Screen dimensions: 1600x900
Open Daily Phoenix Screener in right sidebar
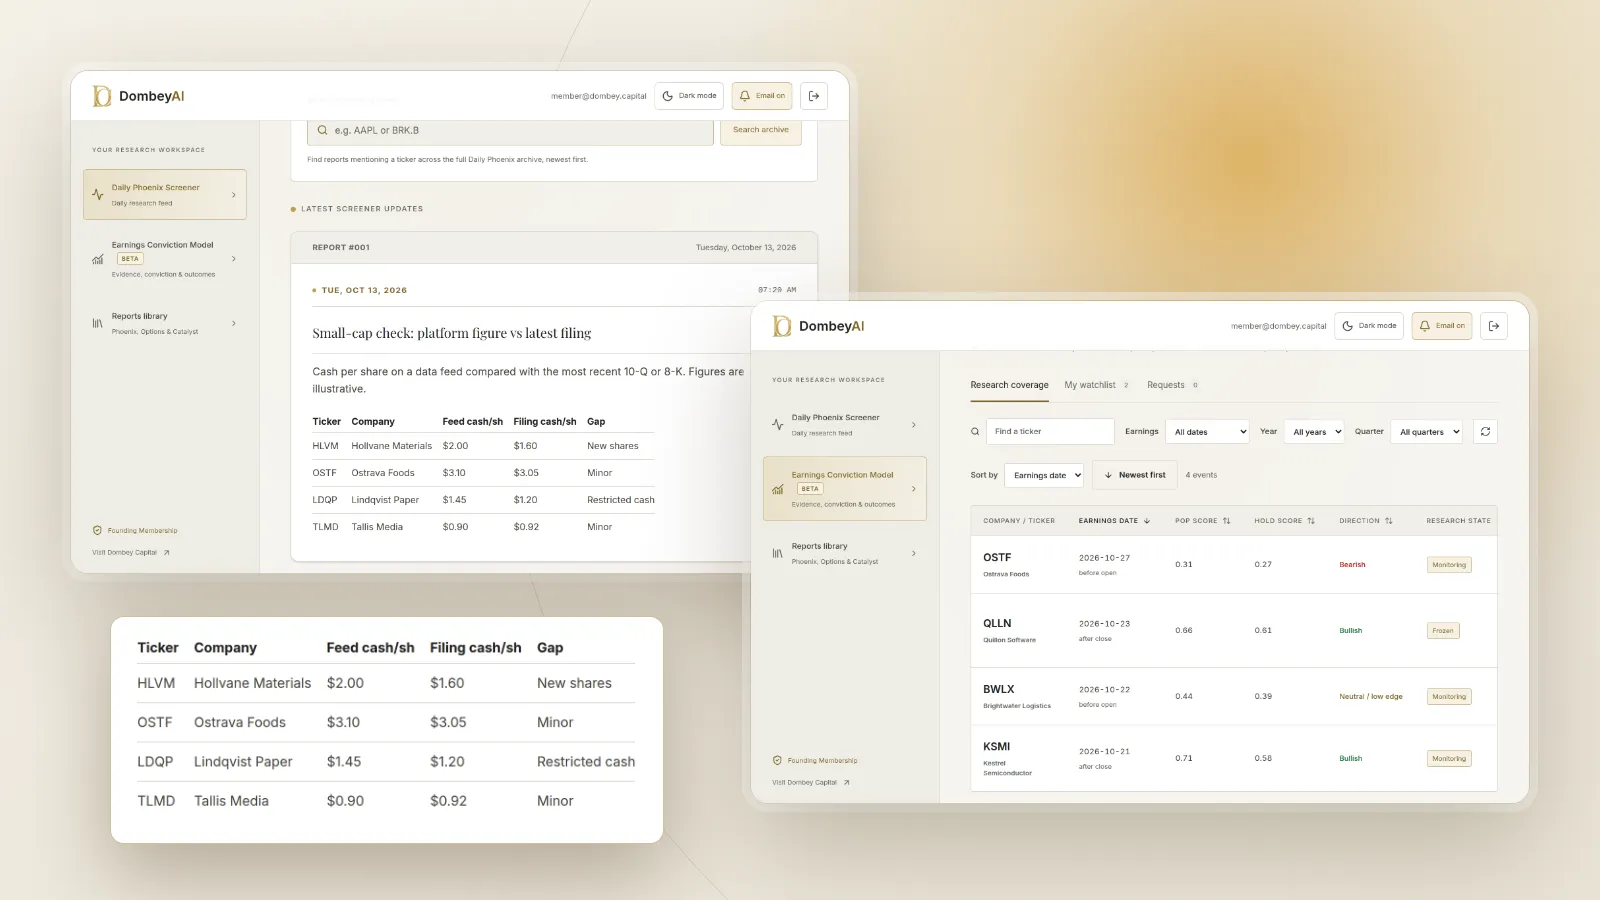pos(845,425)
